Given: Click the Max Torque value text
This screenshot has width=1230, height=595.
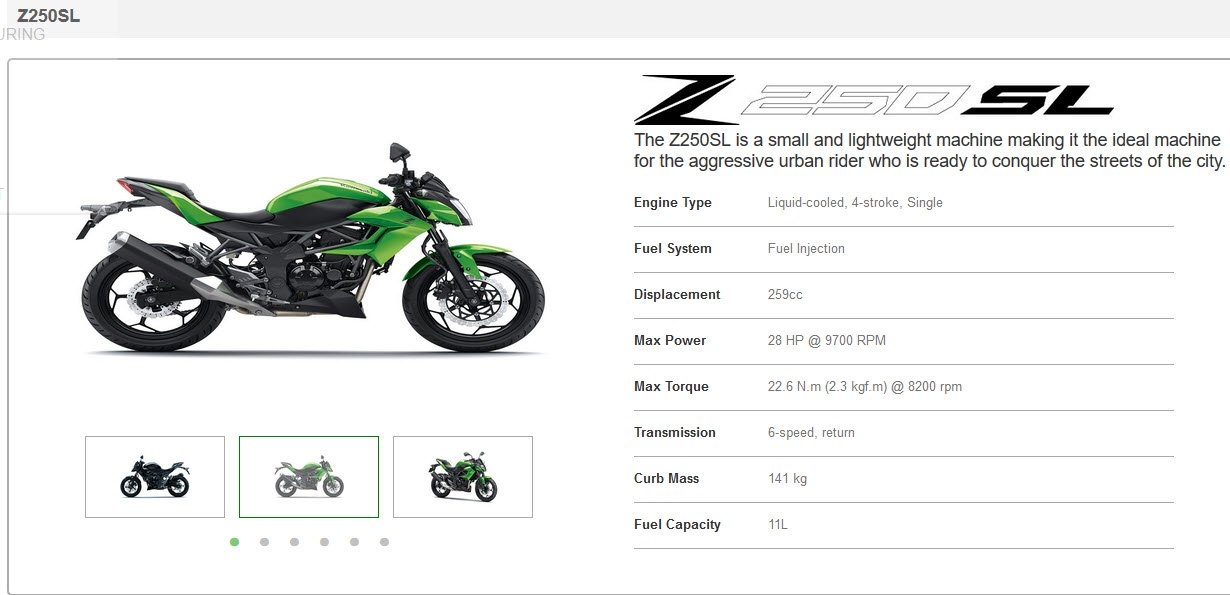Looking at the screenshot, I should click(x=865, y=387).
